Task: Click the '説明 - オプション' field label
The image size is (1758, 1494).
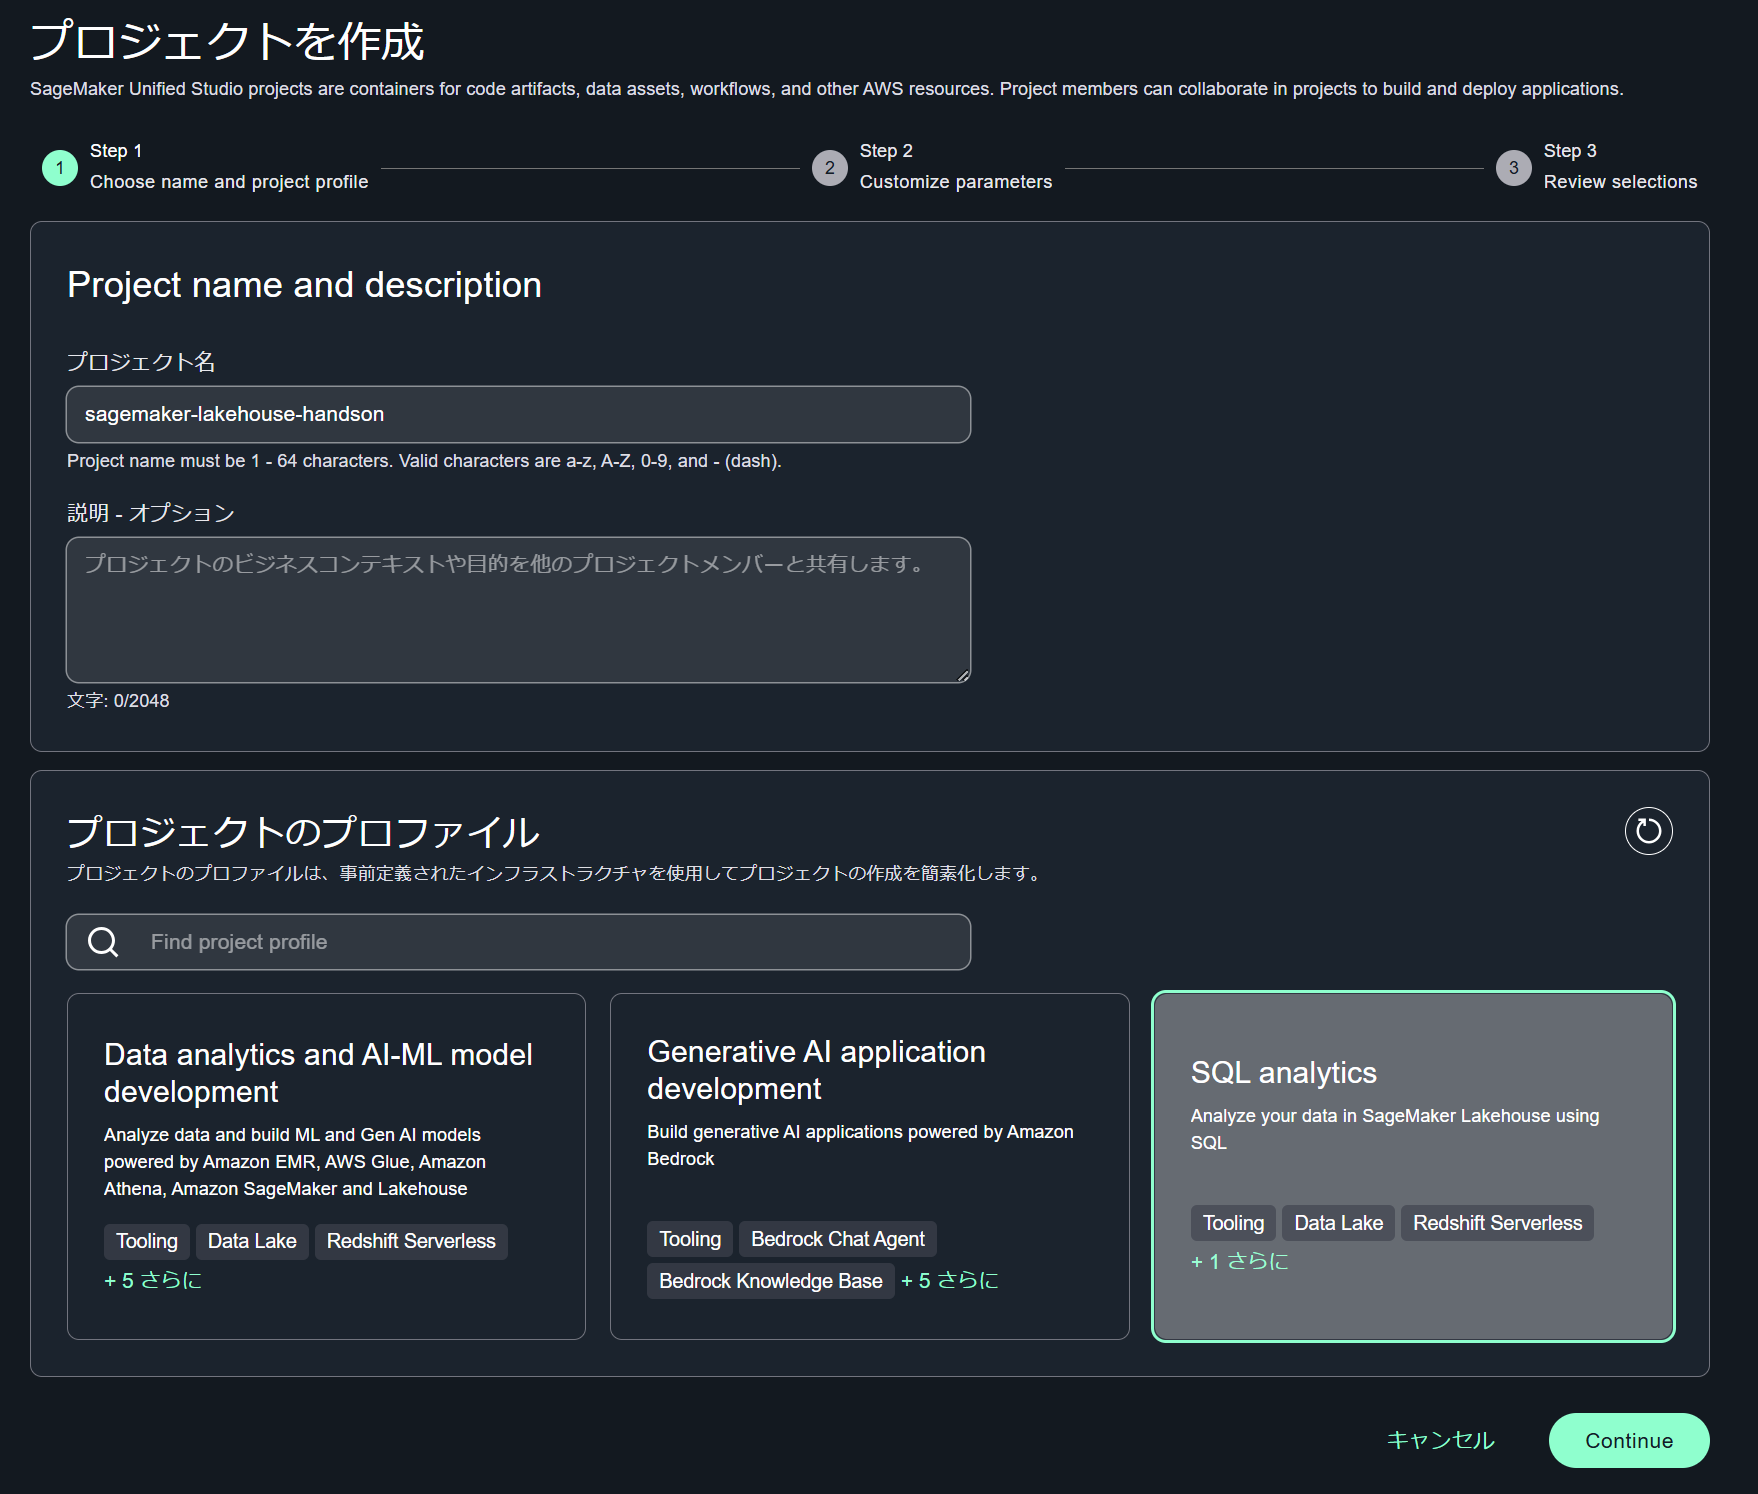Action: point(151,513)
